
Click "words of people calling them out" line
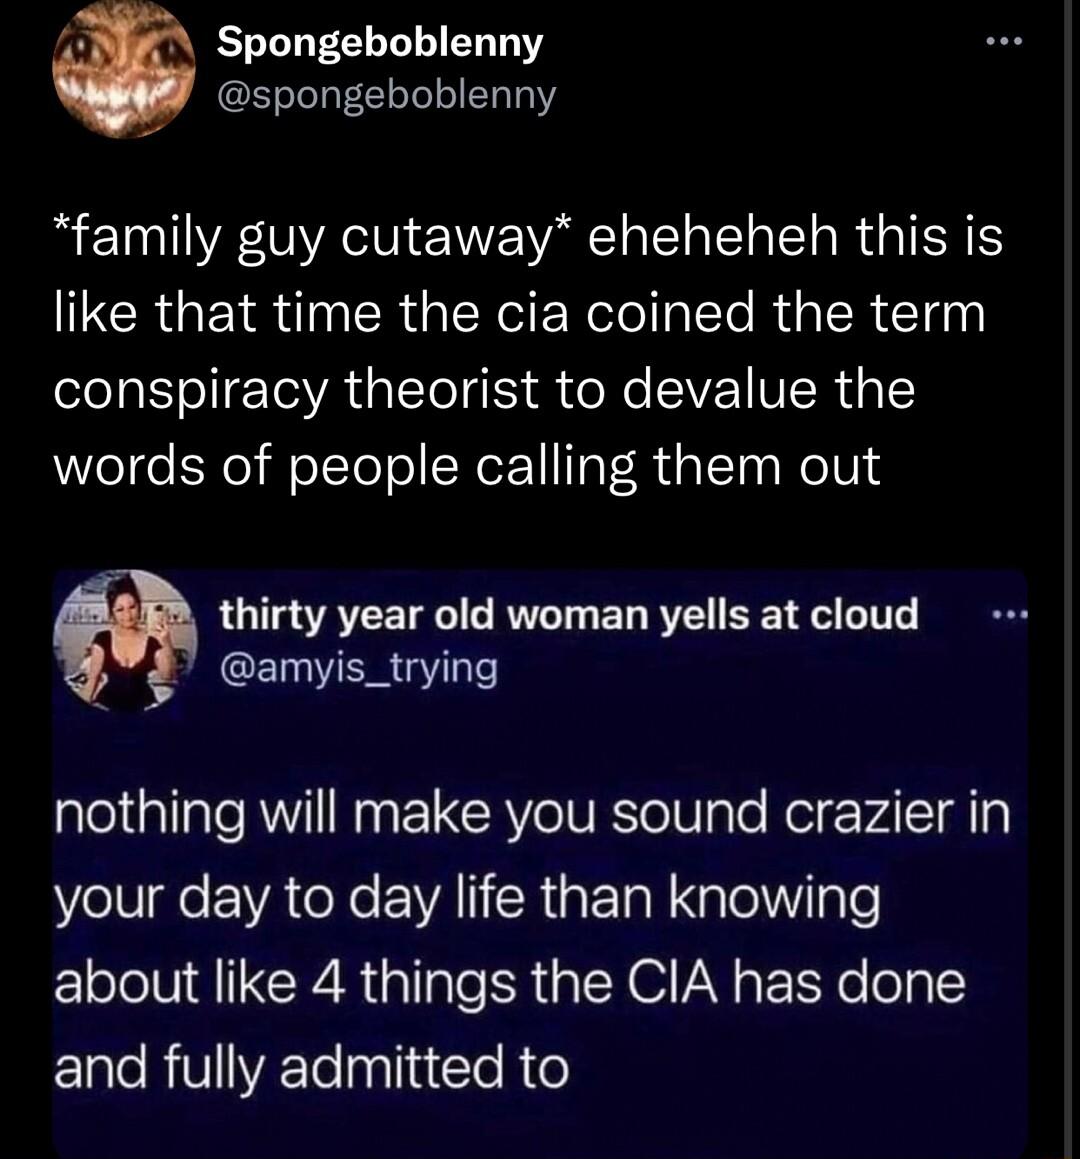[x=466, y=465]
